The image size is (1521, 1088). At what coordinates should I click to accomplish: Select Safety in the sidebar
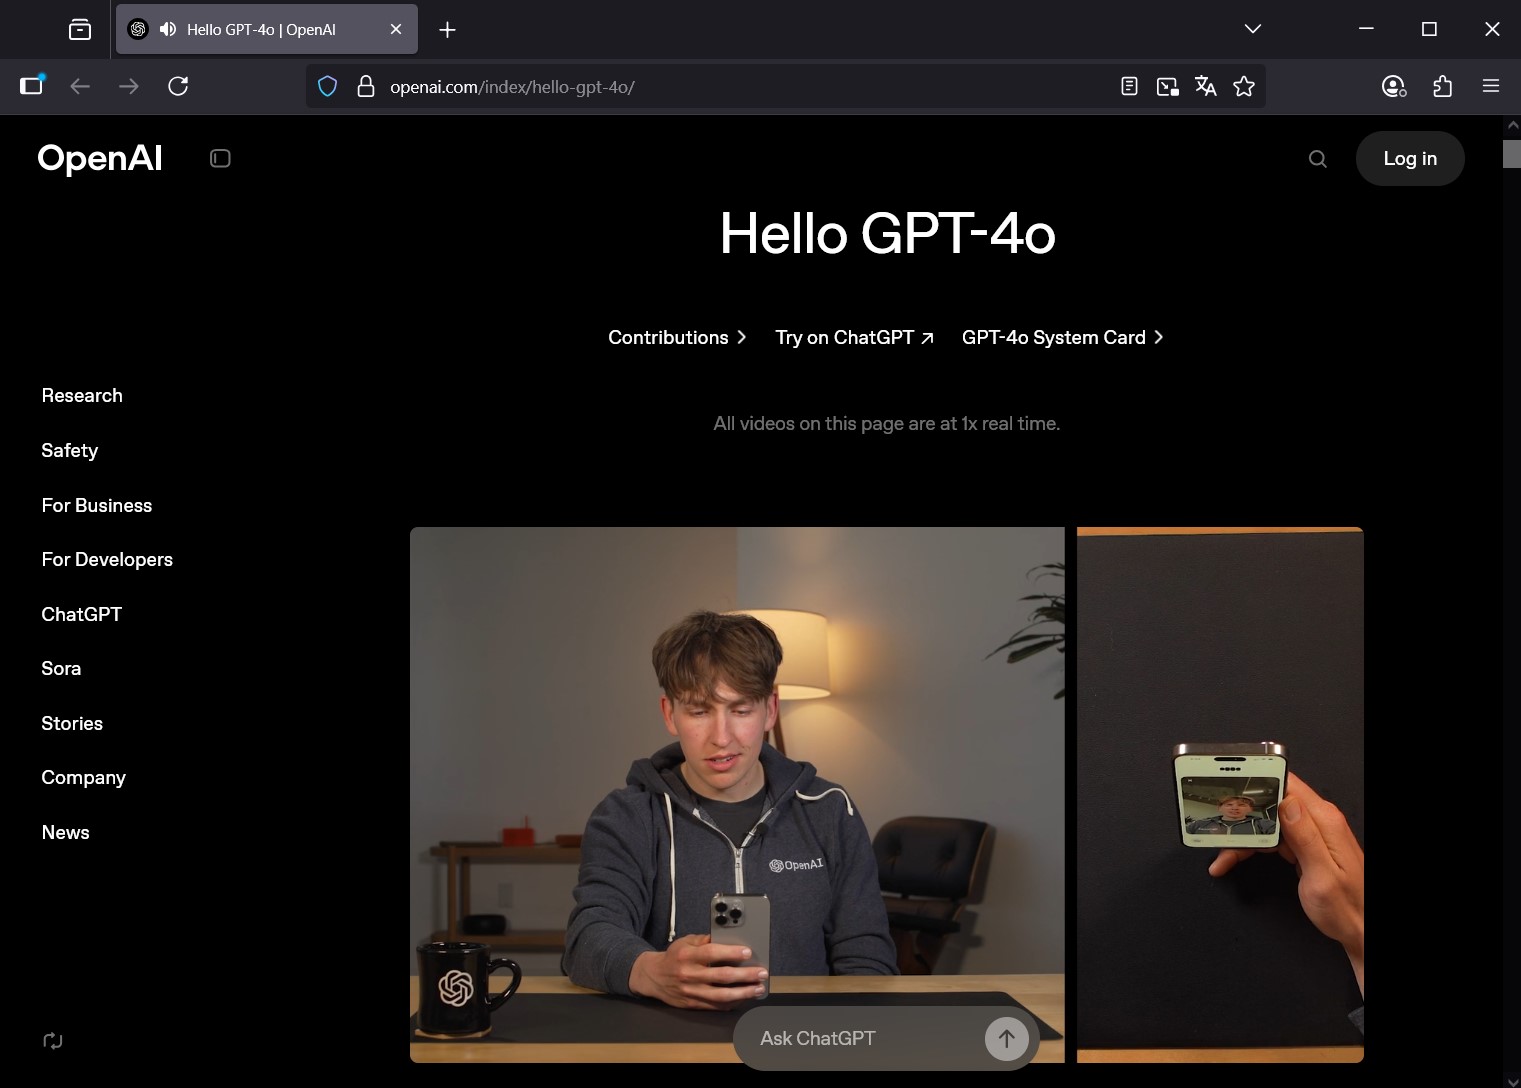[x=70, y=450]
